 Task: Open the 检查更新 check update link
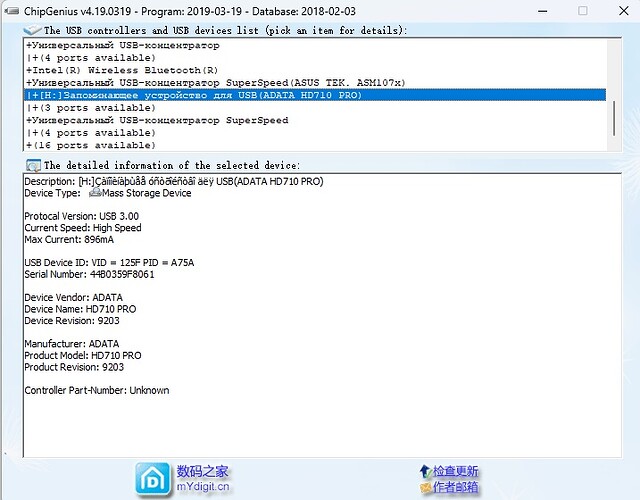[x=456, y=471]
